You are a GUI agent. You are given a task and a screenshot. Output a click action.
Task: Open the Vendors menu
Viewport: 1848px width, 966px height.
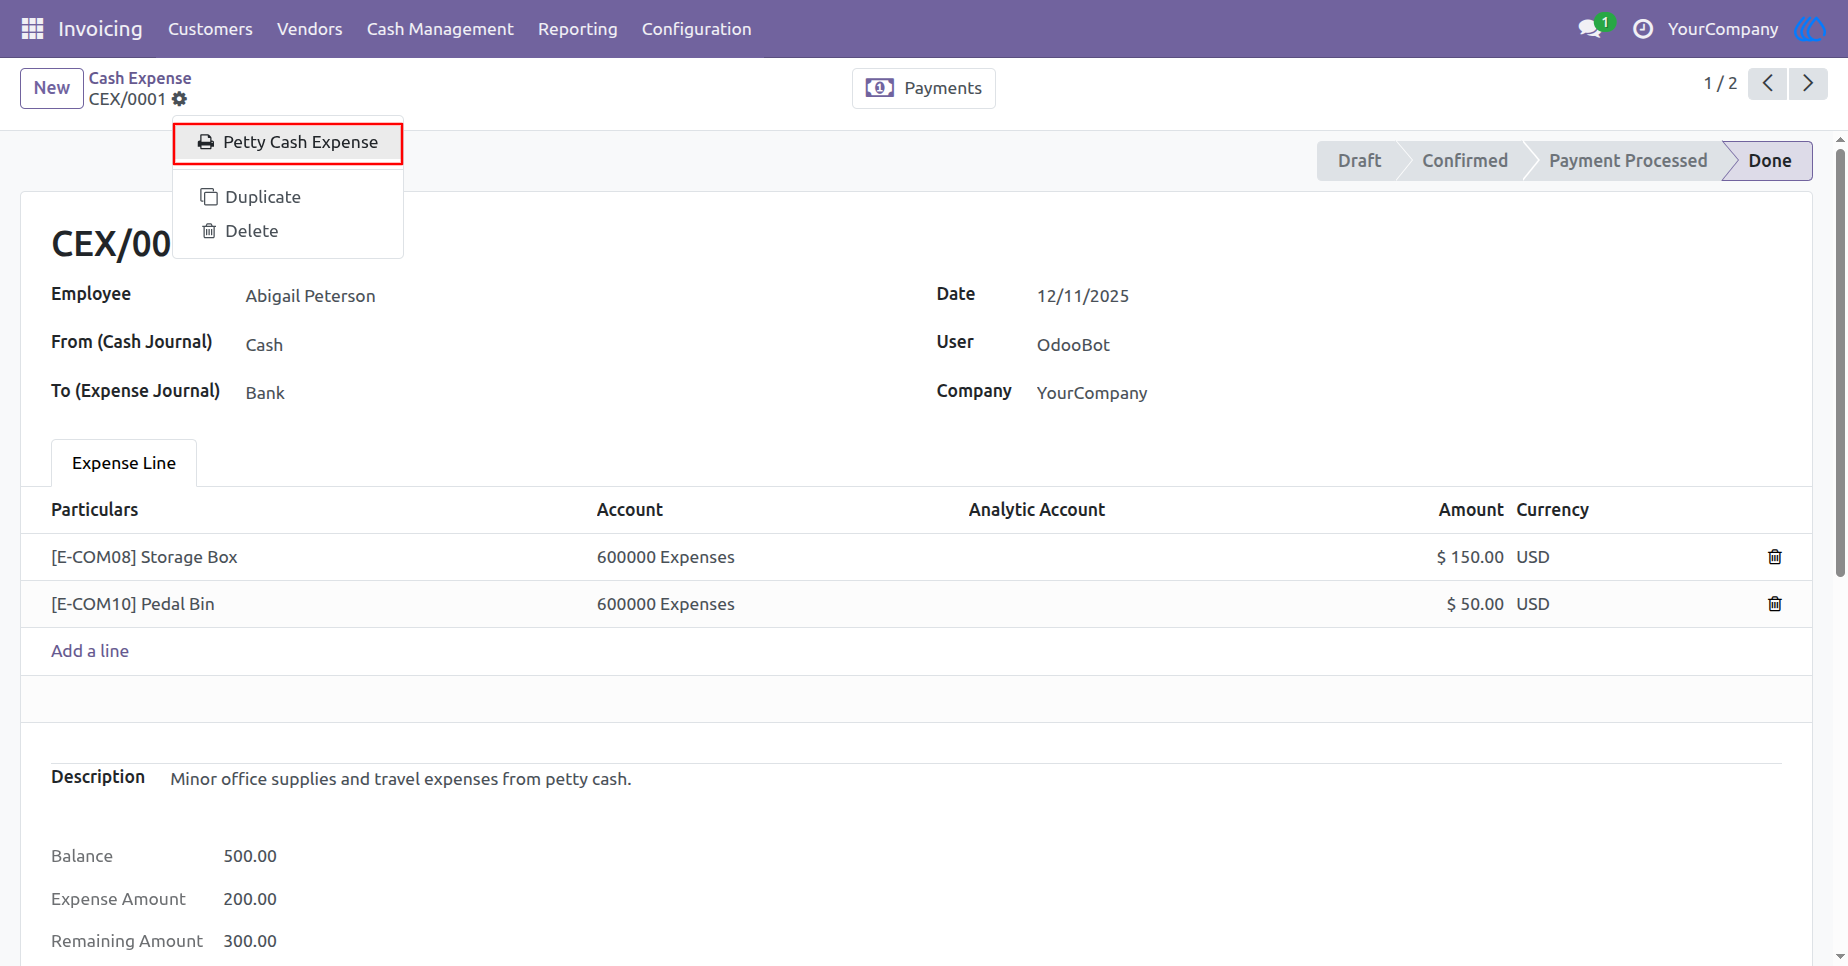pos(310,29)
